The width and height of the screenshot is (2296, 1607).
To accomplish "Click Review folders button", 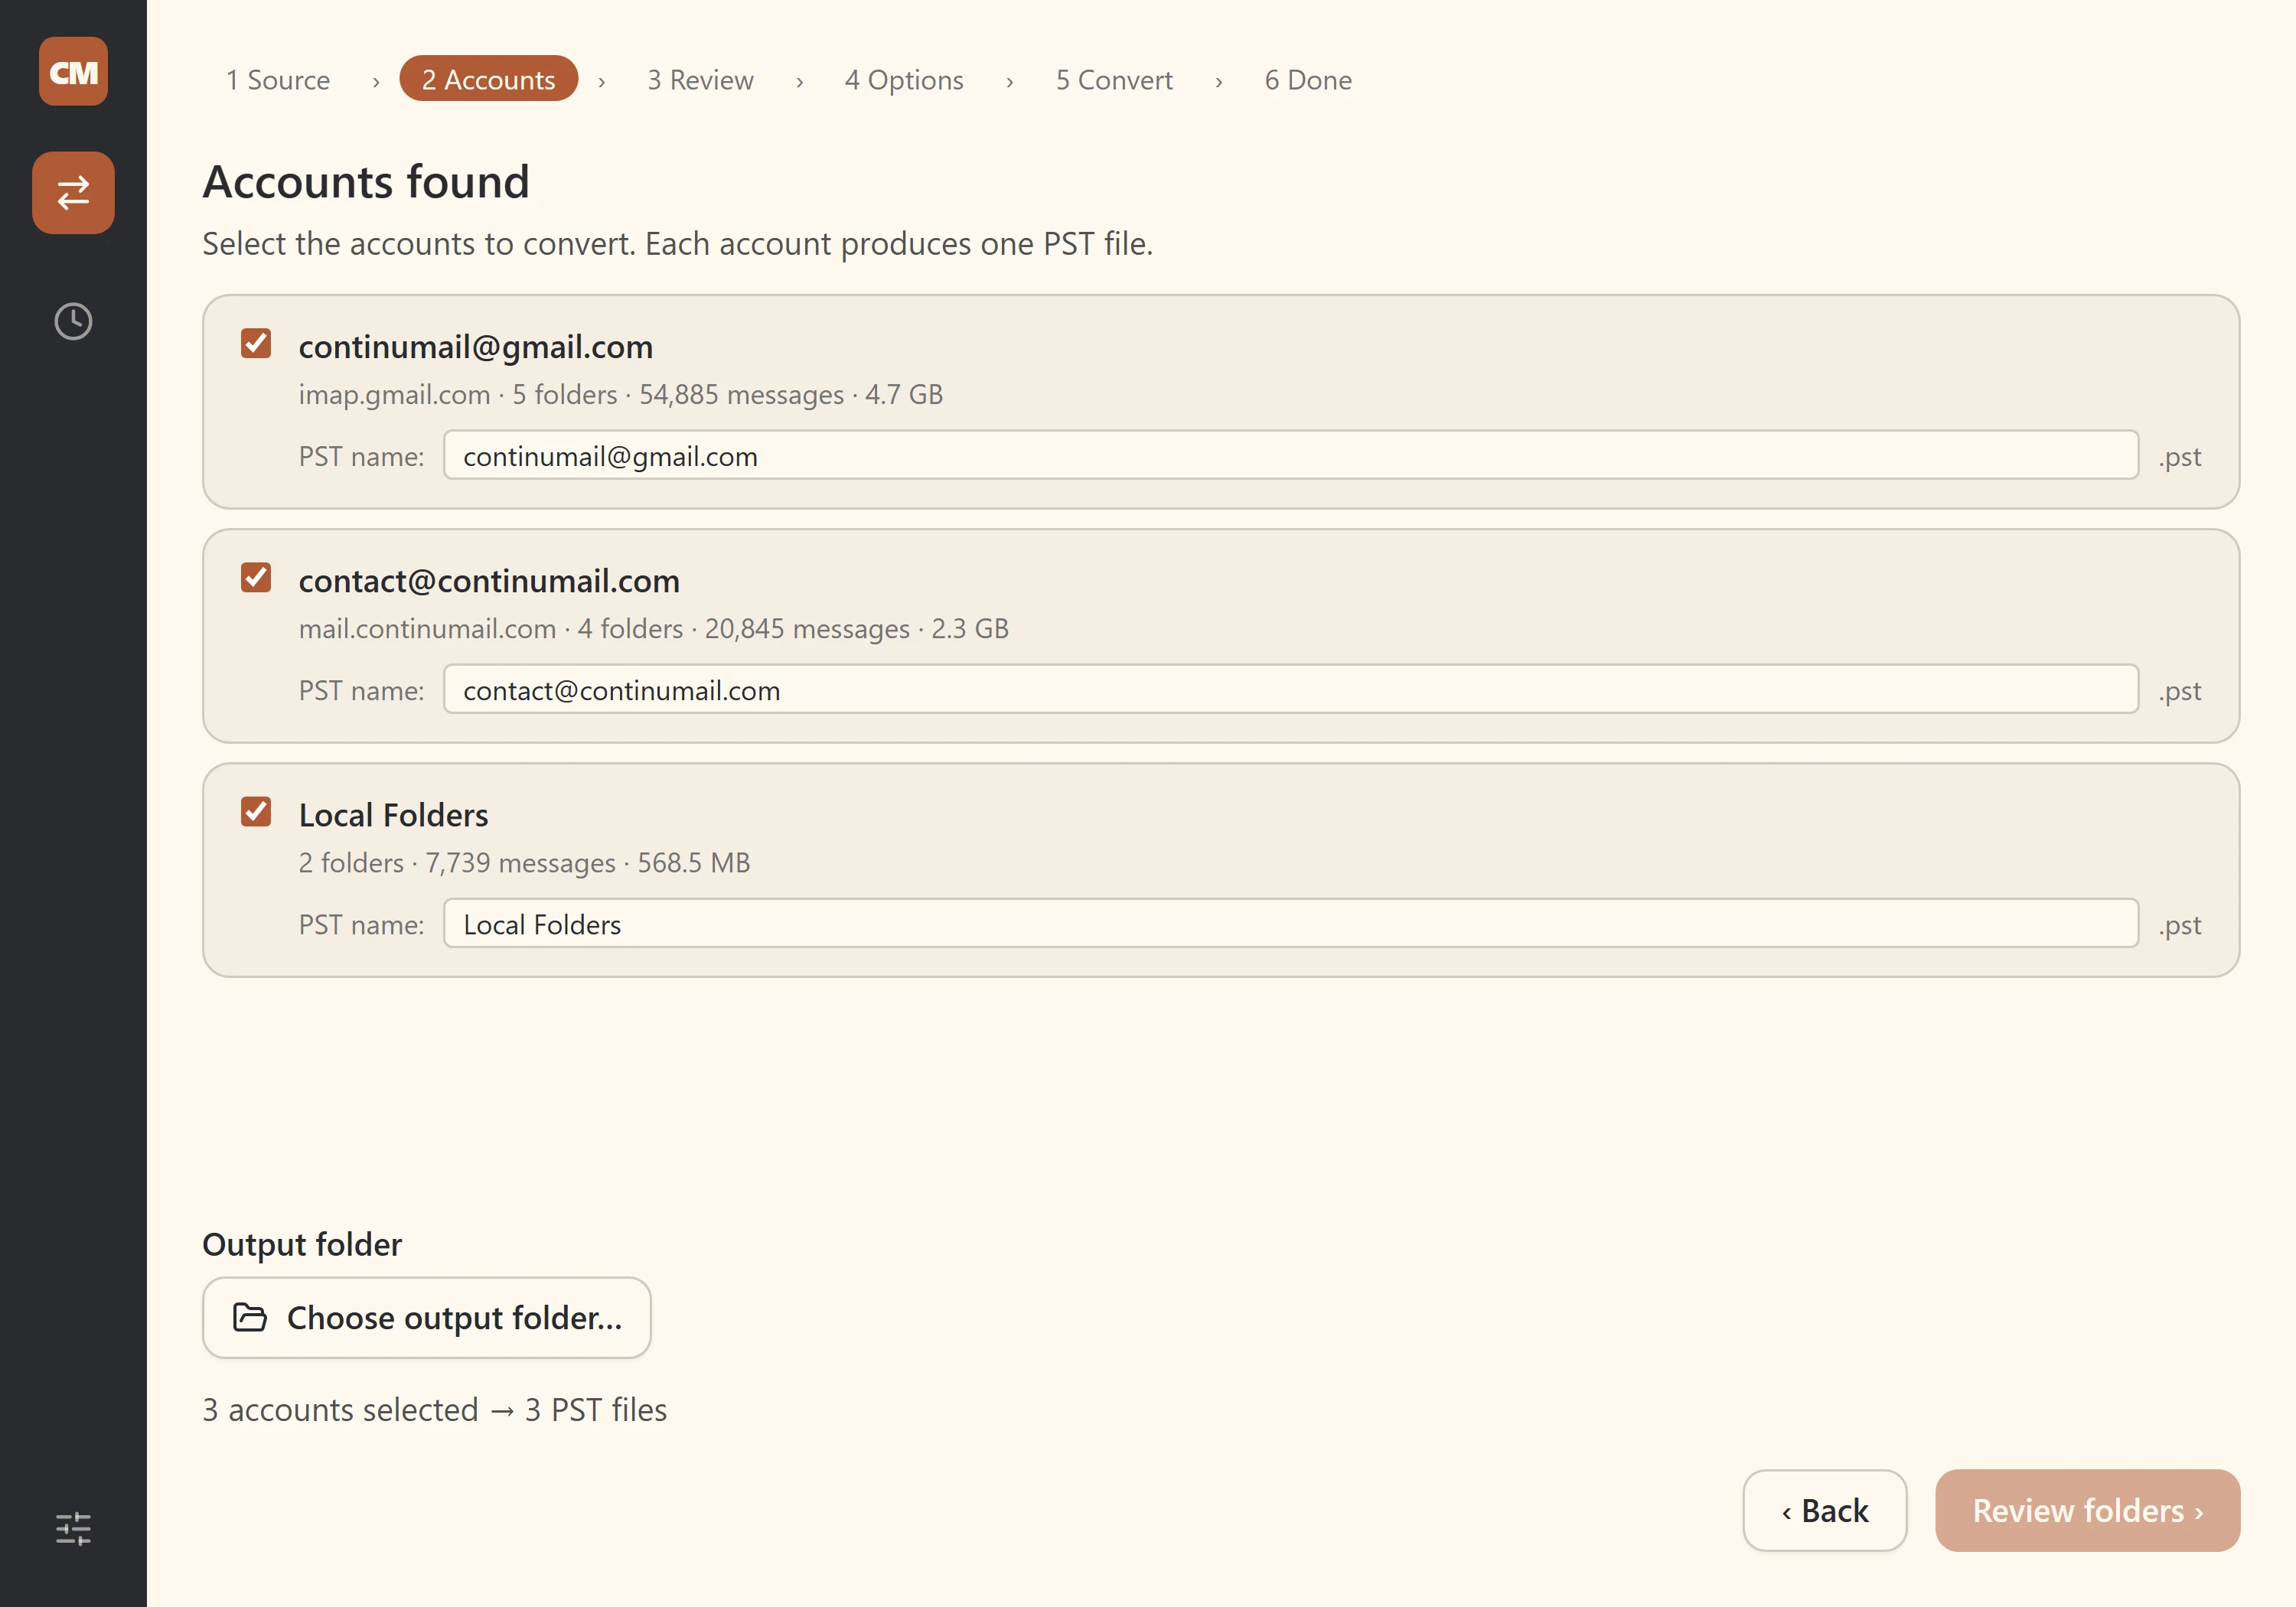I will [x=2087, y=1510].
